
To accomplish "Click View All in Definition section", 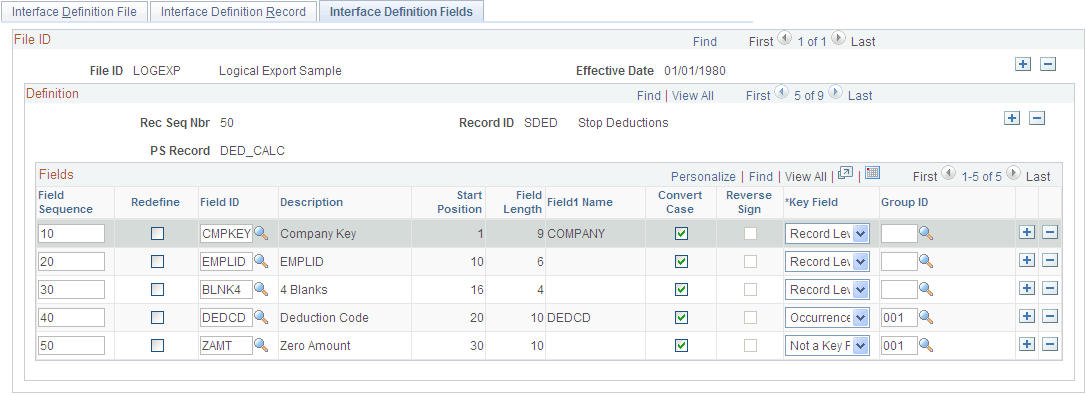I will pyautogui.click(x=693, y=96).
